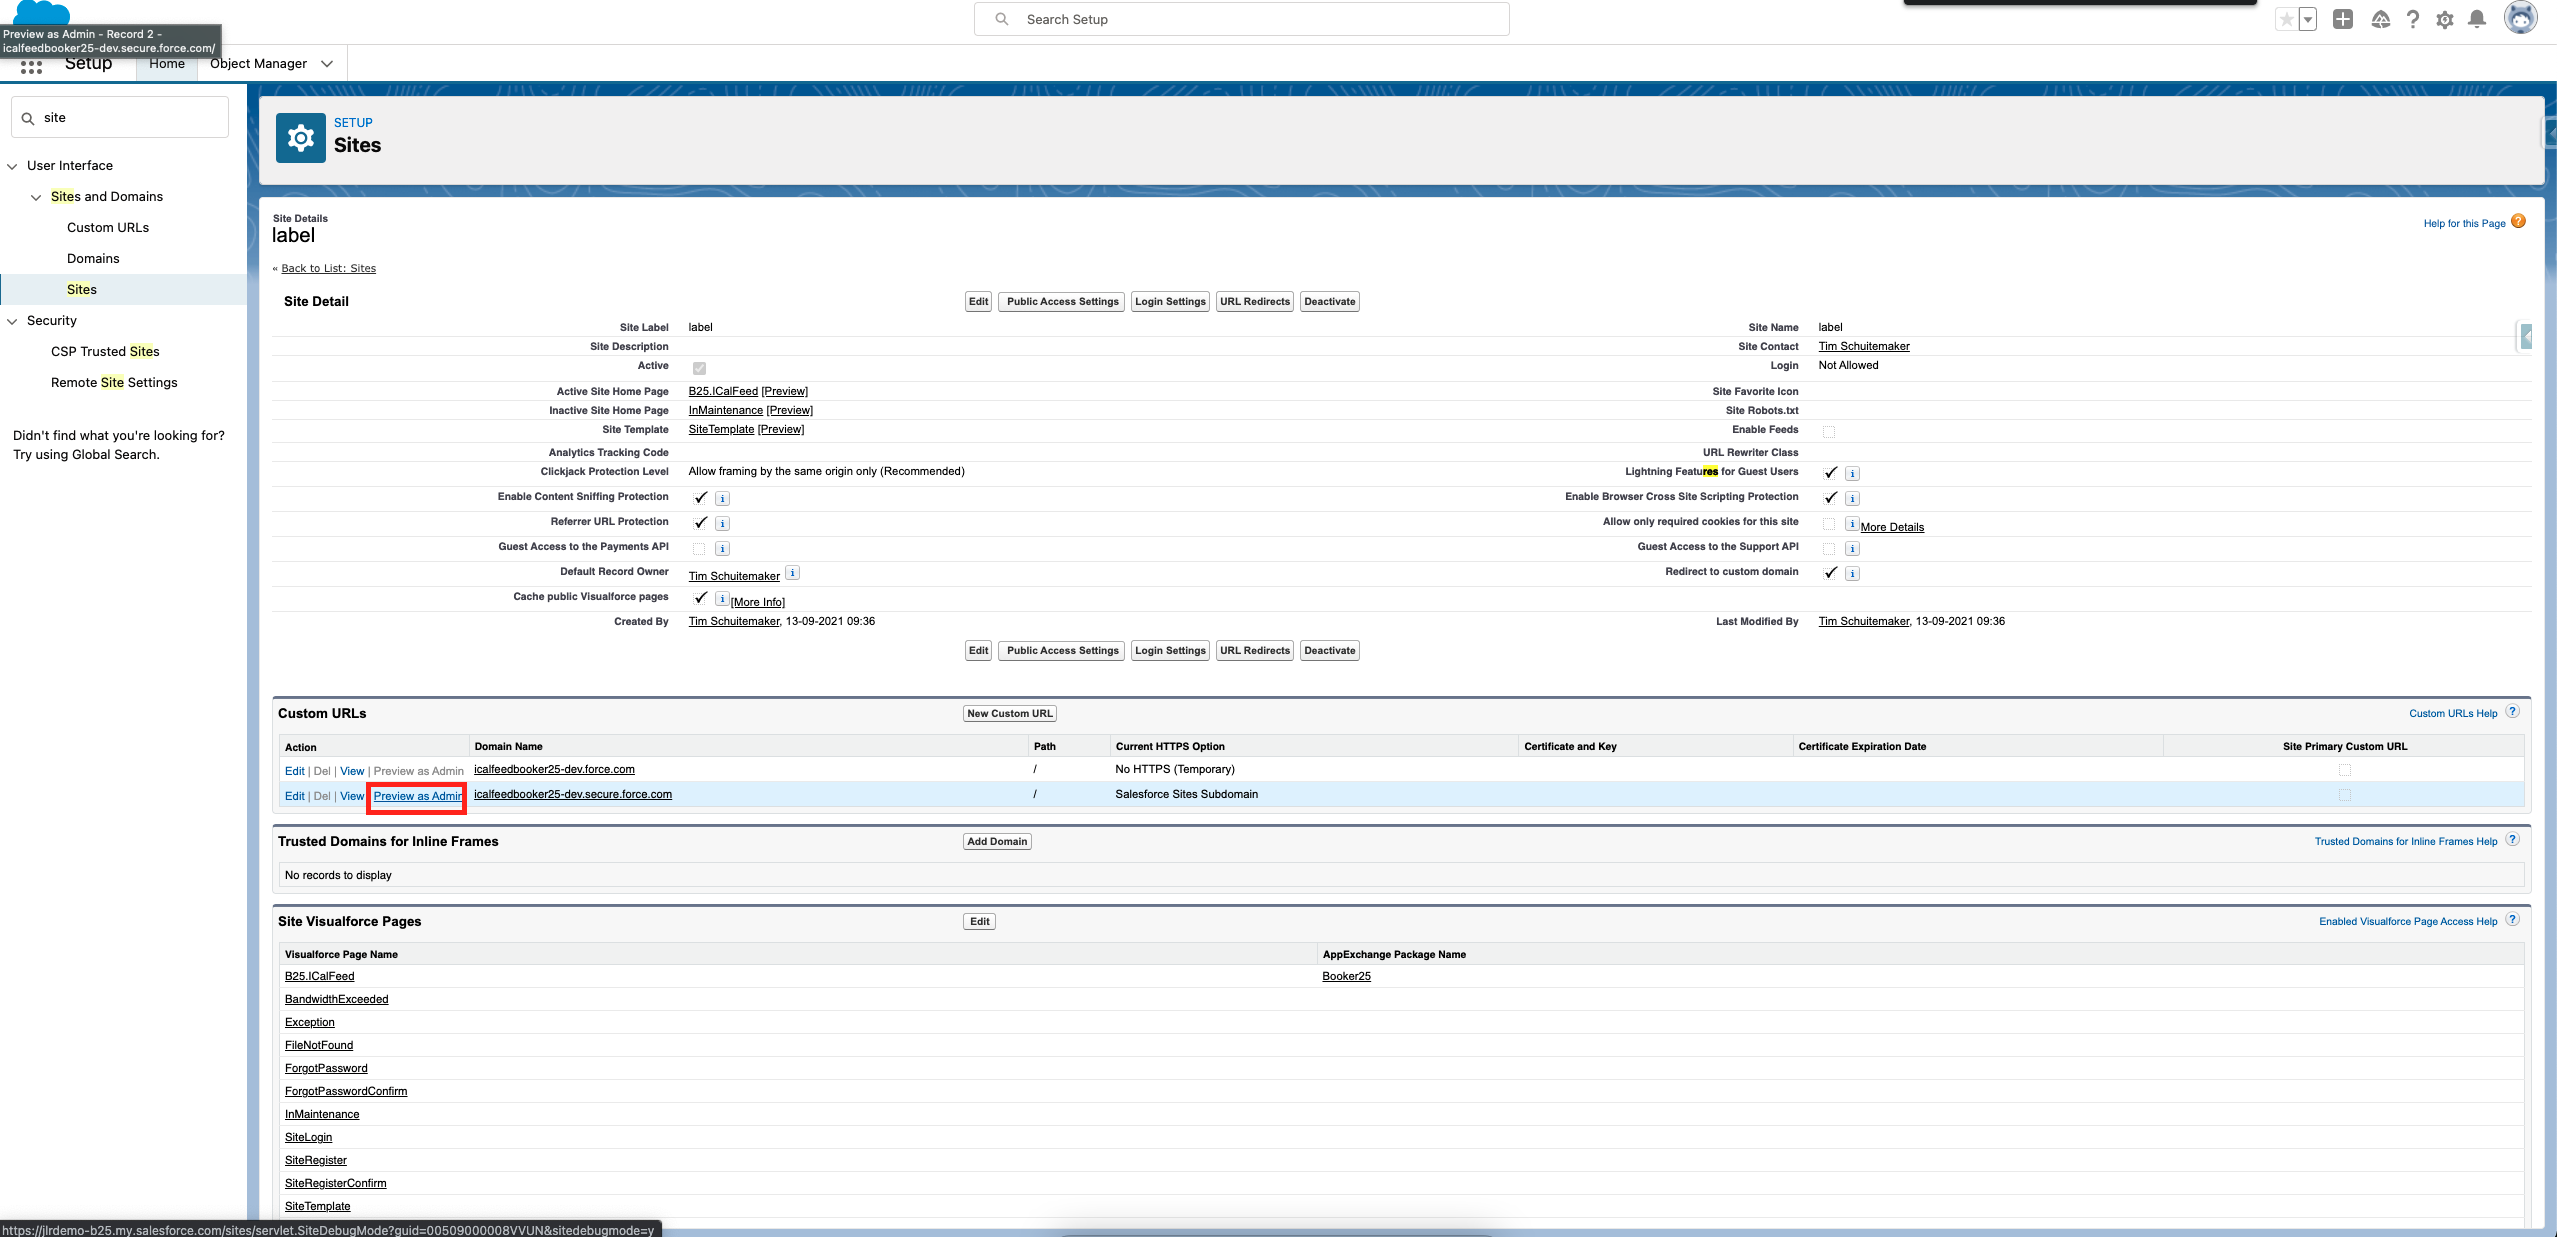Switch to the Home tab
The width and height of the screenshot is (2557, 1237).
coord(166,63)
